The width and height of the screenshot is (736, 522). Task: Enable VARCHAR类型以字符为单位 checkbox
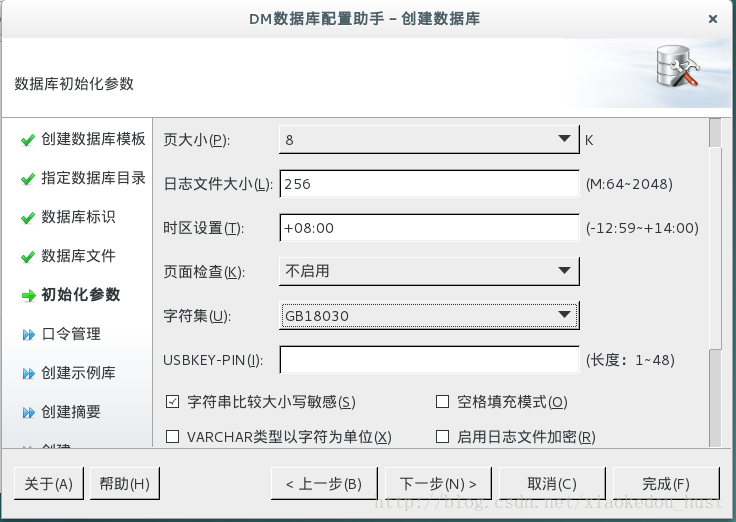(x=172, y=437)
